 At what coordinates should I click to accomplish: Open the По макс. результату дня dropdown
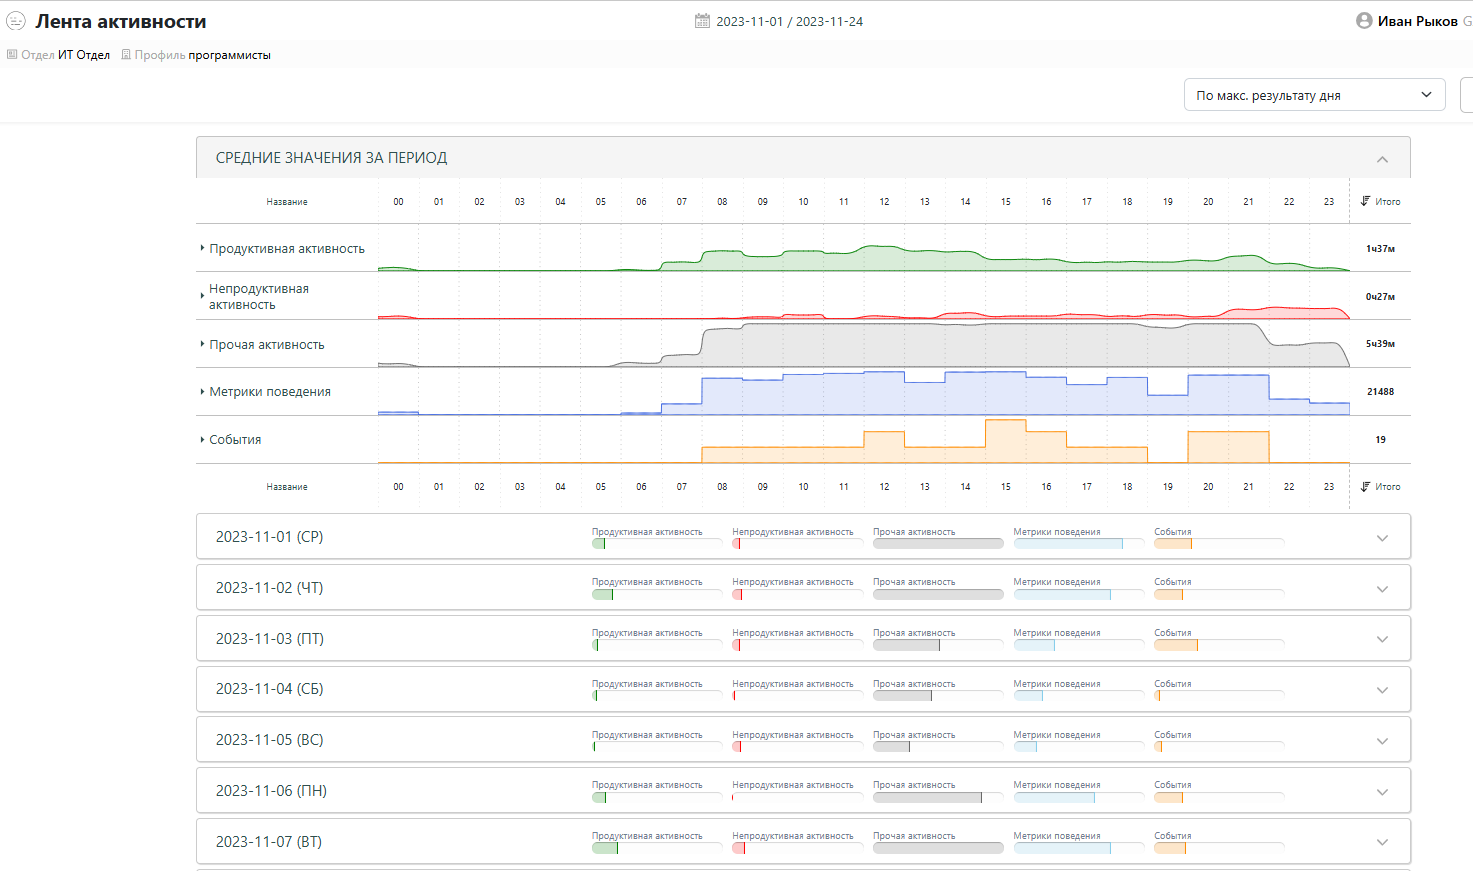pos(1314,95)
